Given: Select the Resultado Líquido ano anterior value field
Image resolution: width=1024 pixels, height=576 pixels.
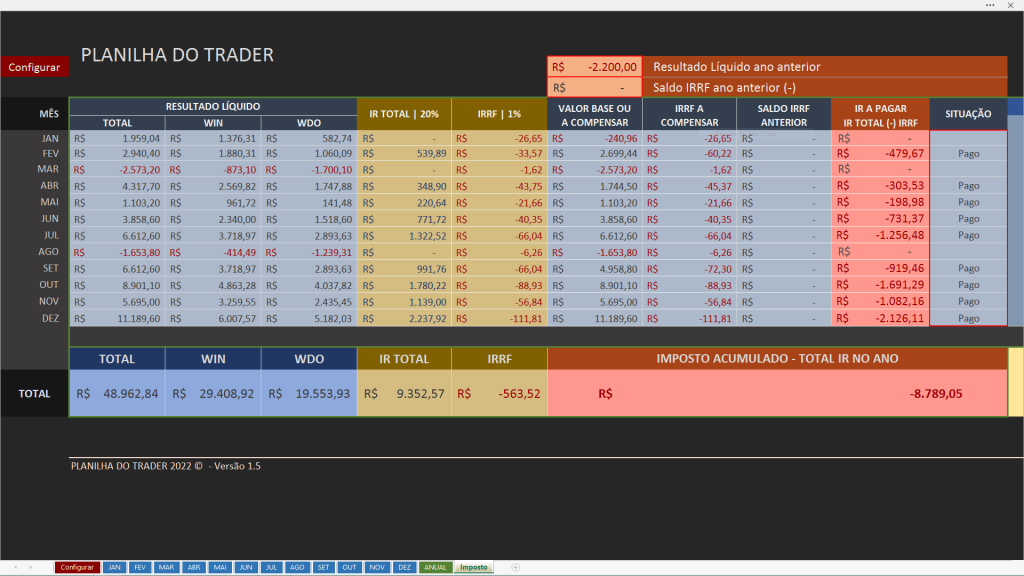Looking at the screenshot, I should pos(594,67).
